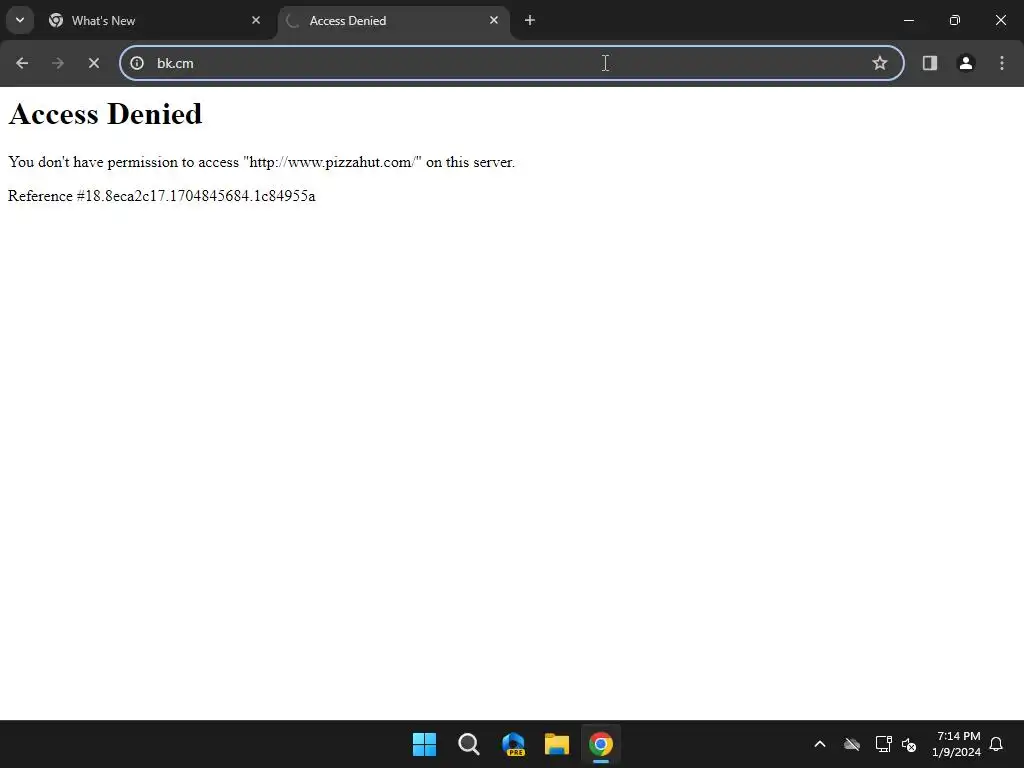
Task: Open Chrome three-dot menu
Action: [1001, 63]
